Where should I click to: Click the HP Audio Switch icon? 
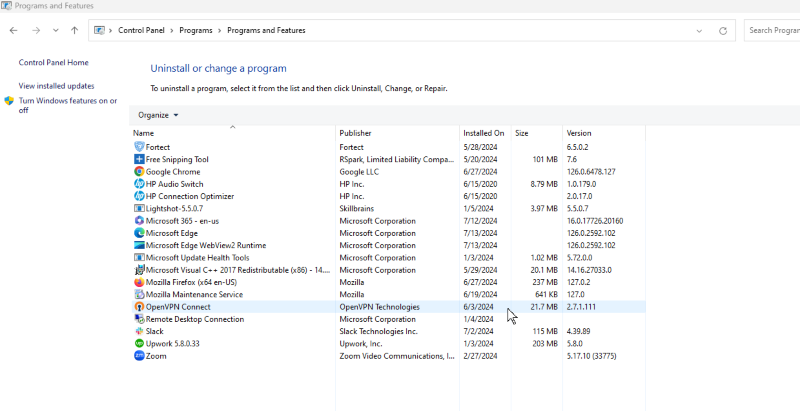point(139,184)
